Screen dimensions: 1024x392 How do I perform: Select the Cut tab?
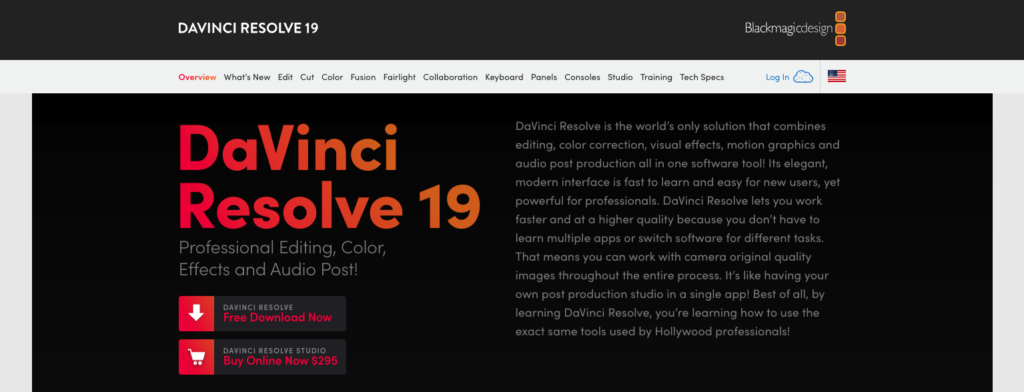pyautogui.click(x=307, y=77)
